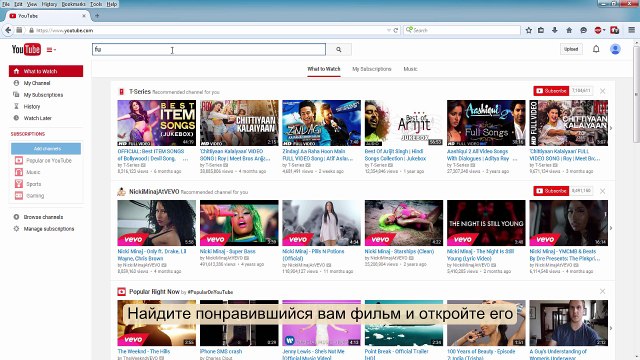Click the Adblock stop-sign icon
Image resolution: width=640 pixels, height=360 pixels.
pos(598,30)
